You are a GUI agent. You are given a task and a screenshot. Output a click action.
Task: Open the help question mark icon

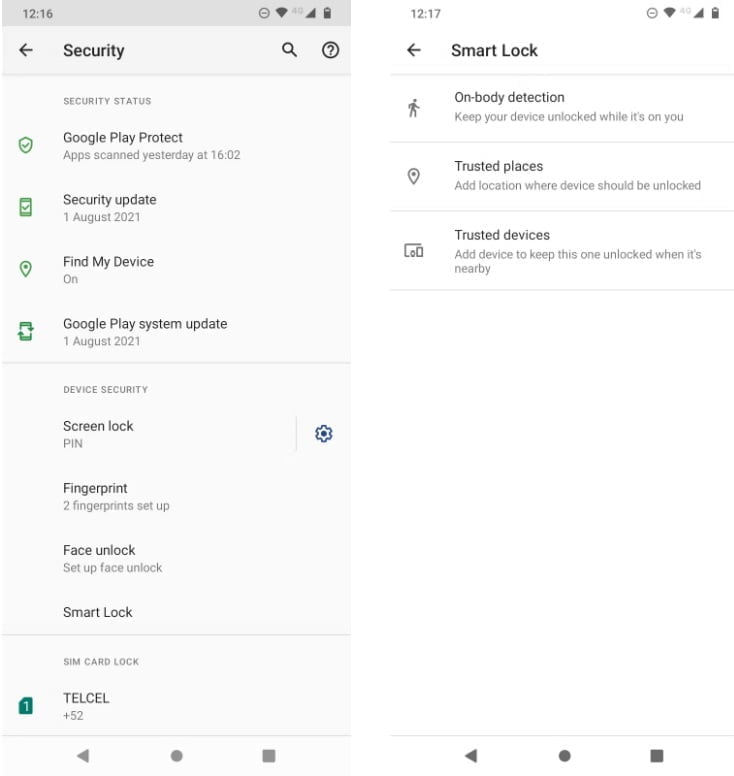pos(330,50)
